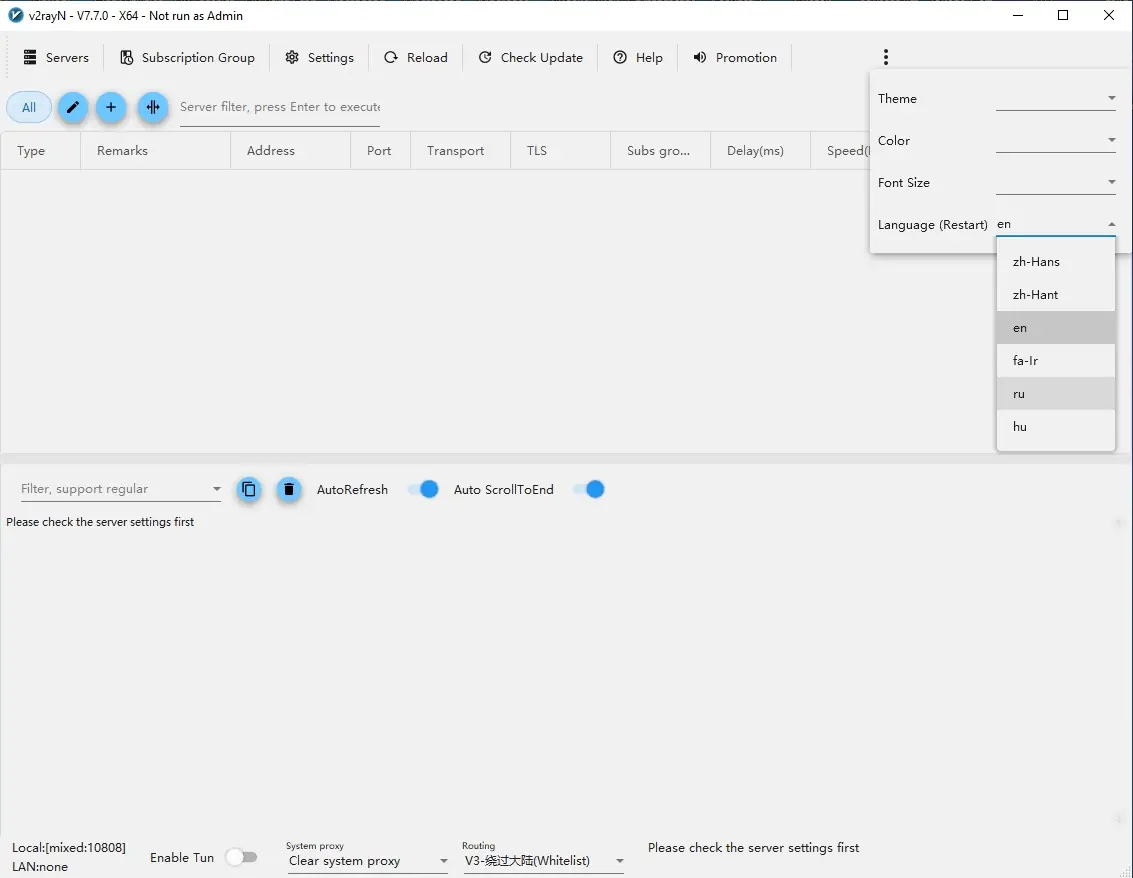
Task: Click the copy log icon
Action: coord(249,489)
